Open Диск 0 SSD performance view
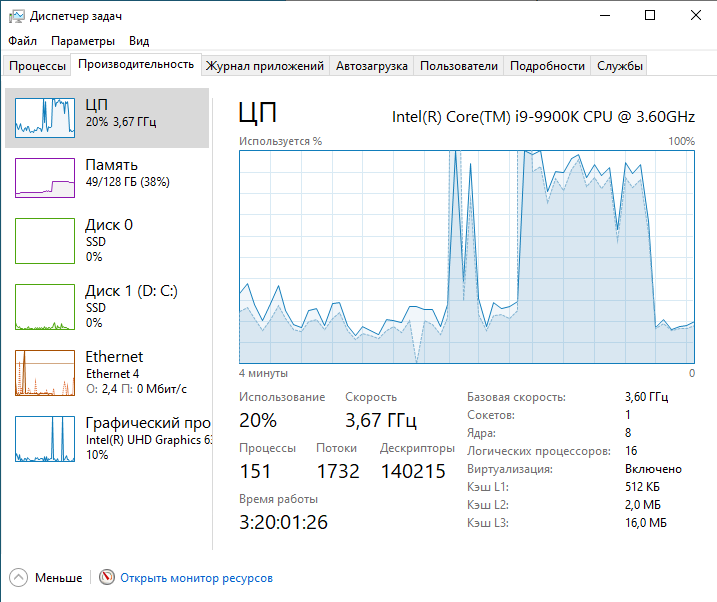This screenshot has height=602, width=717. pyautogui.click(x=108, y=240)
